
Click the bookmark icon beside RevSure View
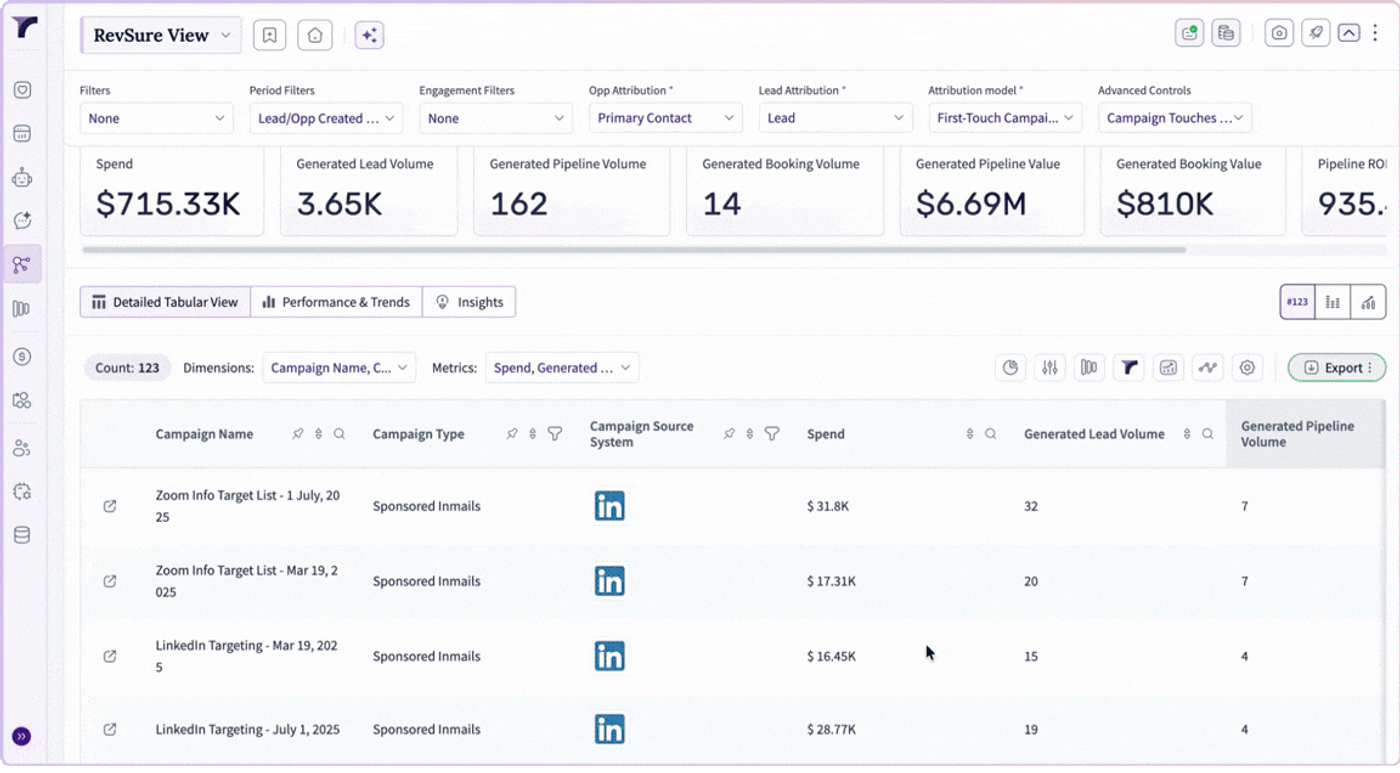click(270, 35)
